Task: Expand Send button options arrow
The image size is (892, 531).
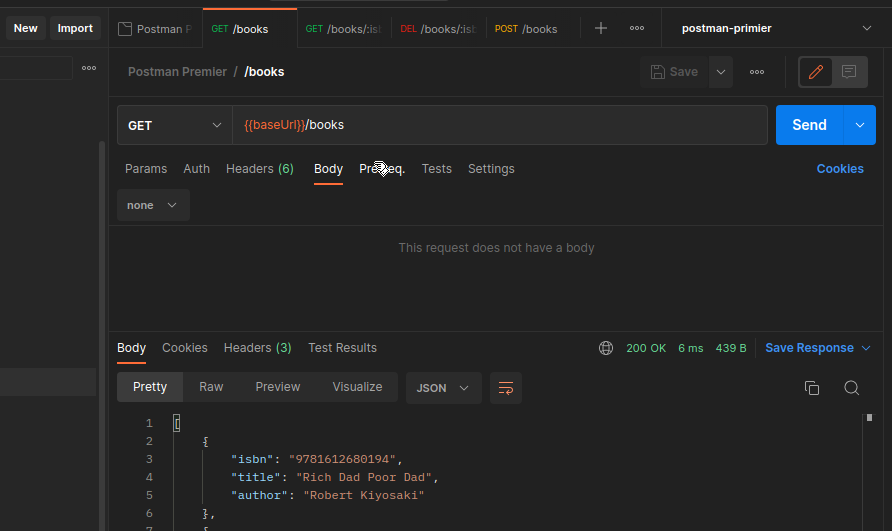Action: pos(860,125)
